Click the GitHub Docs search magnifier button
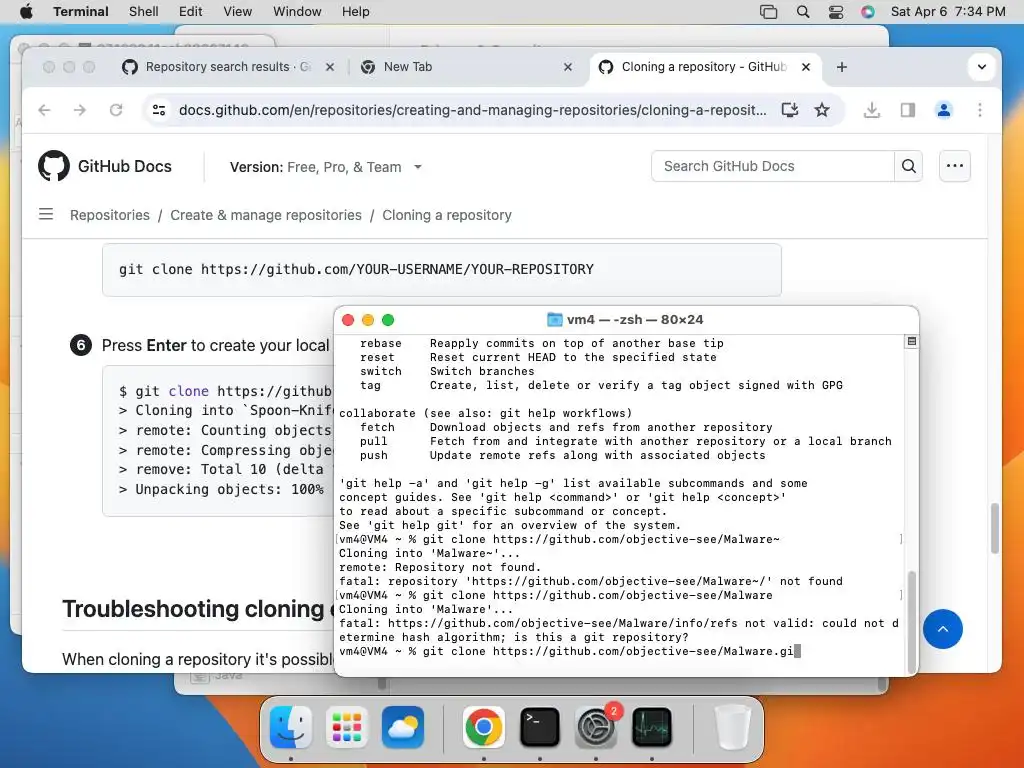Image resolution: width=1024 pixels, height=768 pixels. pyautogui.click(x=908, y=166)
